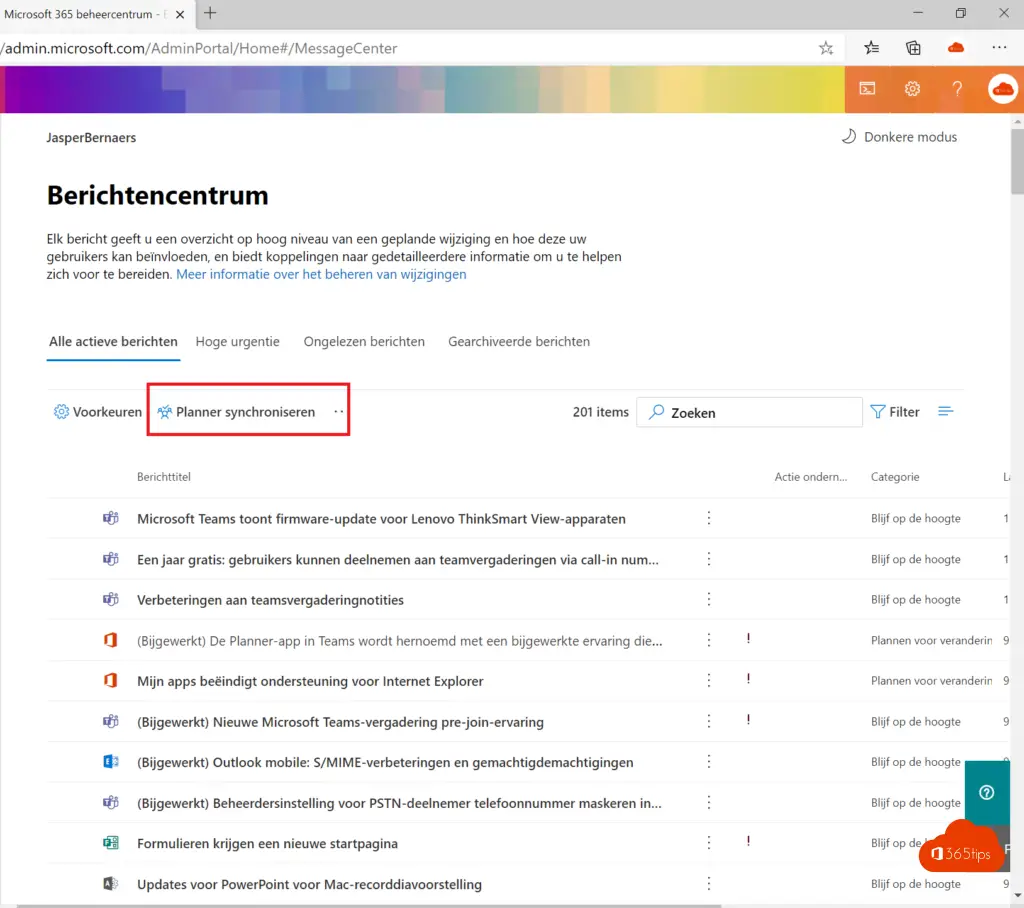Open the Gearchiveerde berichten tab

(x=519, y=342)
